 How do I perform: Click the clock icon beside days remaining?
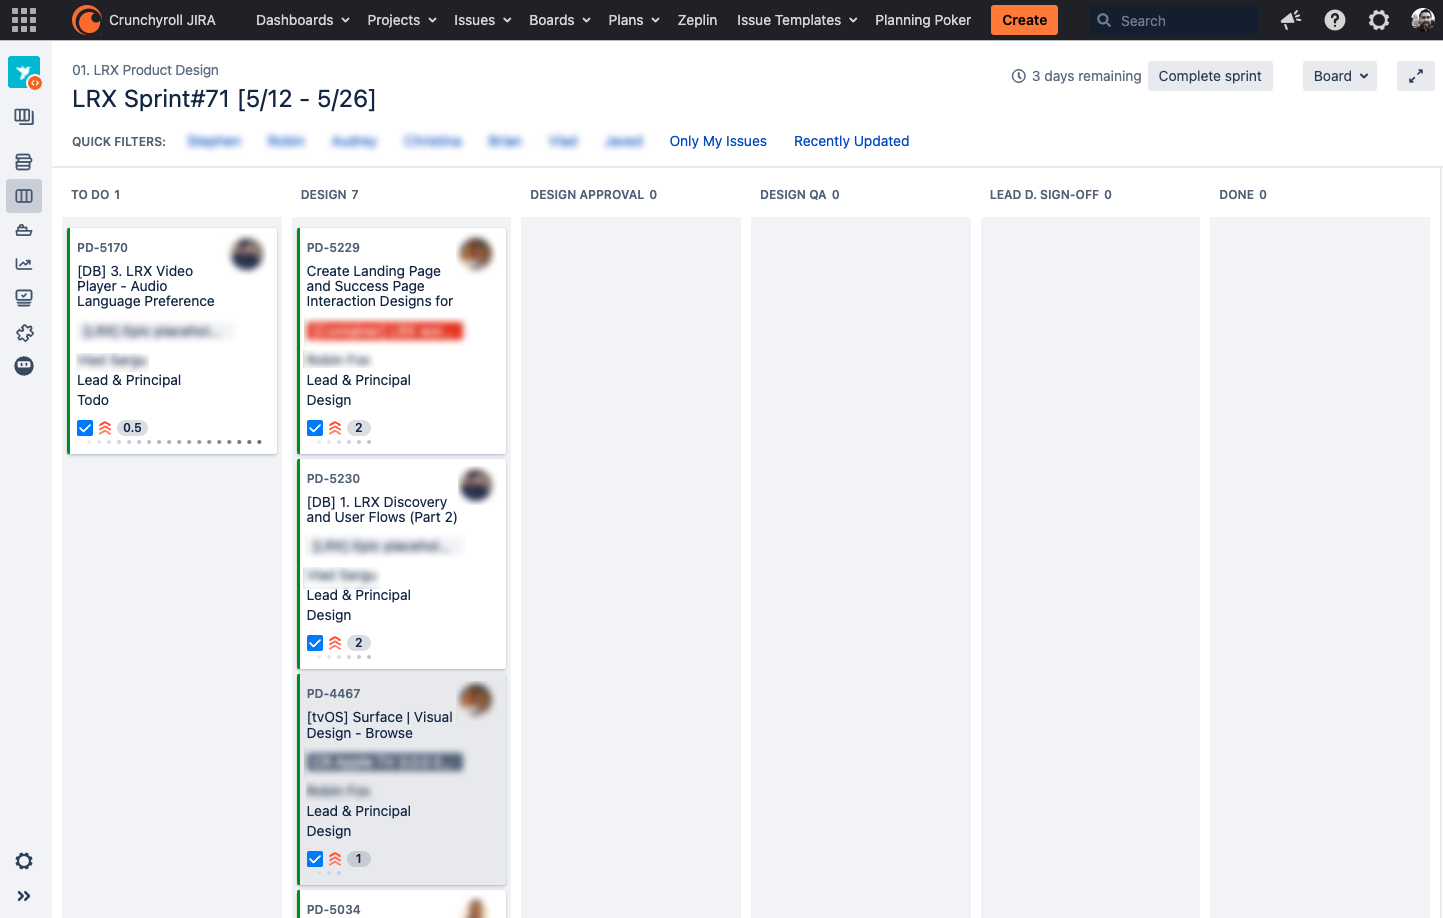[1019, 76]
